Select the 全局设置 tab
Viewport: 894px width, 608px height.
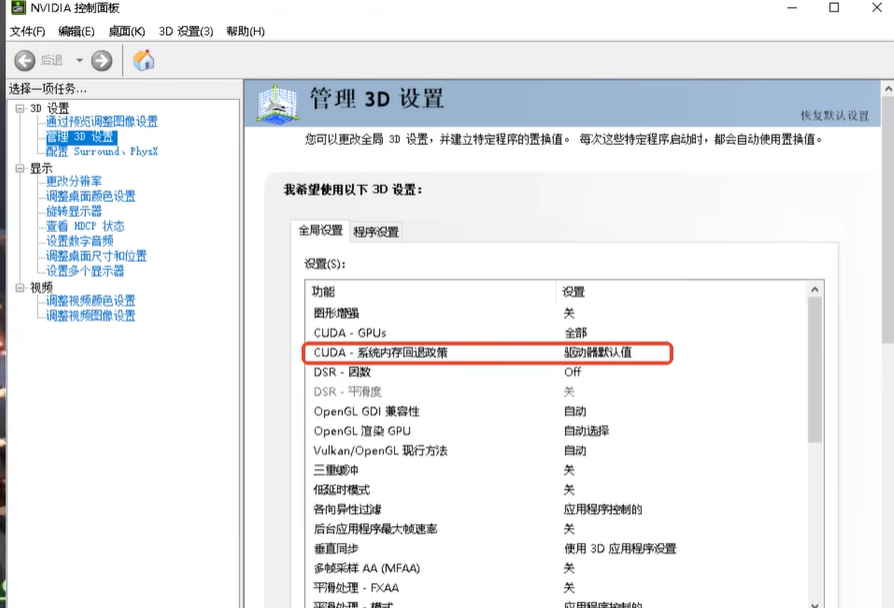pos(320,231)
